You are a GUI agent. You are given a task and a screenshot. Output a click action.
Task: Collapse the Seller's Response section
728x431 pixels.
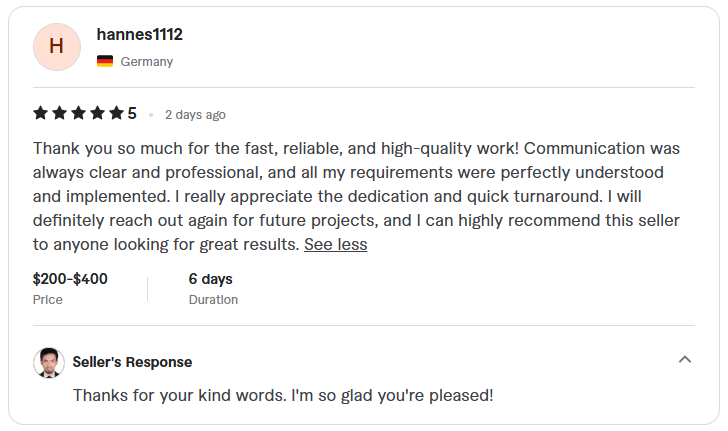[x=685, y=360]
